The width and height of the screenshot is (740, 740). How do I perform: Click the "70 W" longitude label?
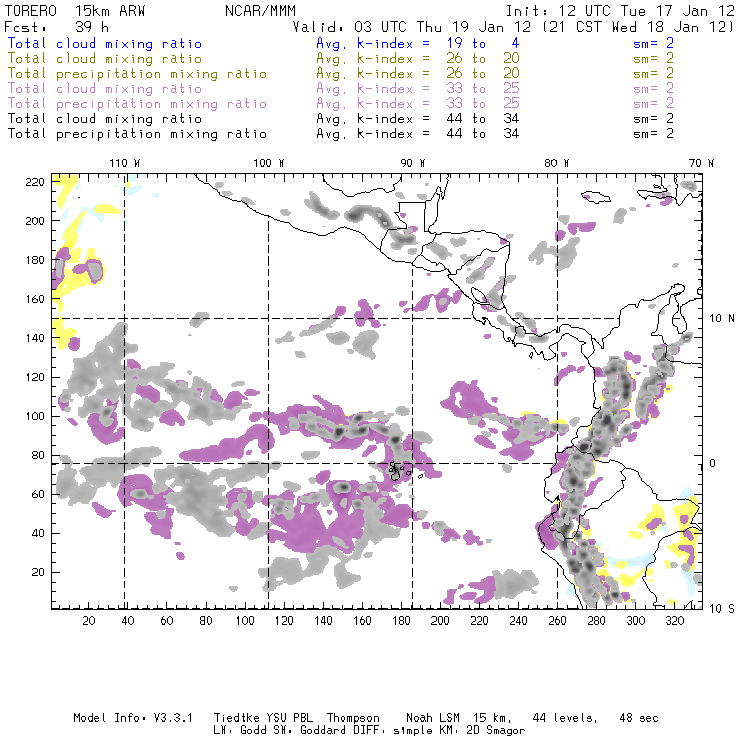click(x=701, y=163)
